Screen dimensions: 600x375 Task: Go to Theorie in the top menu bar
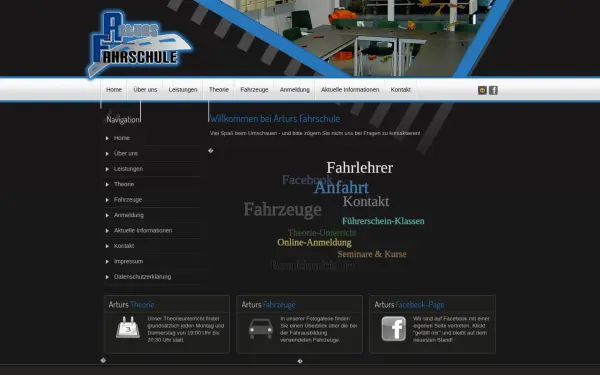(x=218, y=90)
